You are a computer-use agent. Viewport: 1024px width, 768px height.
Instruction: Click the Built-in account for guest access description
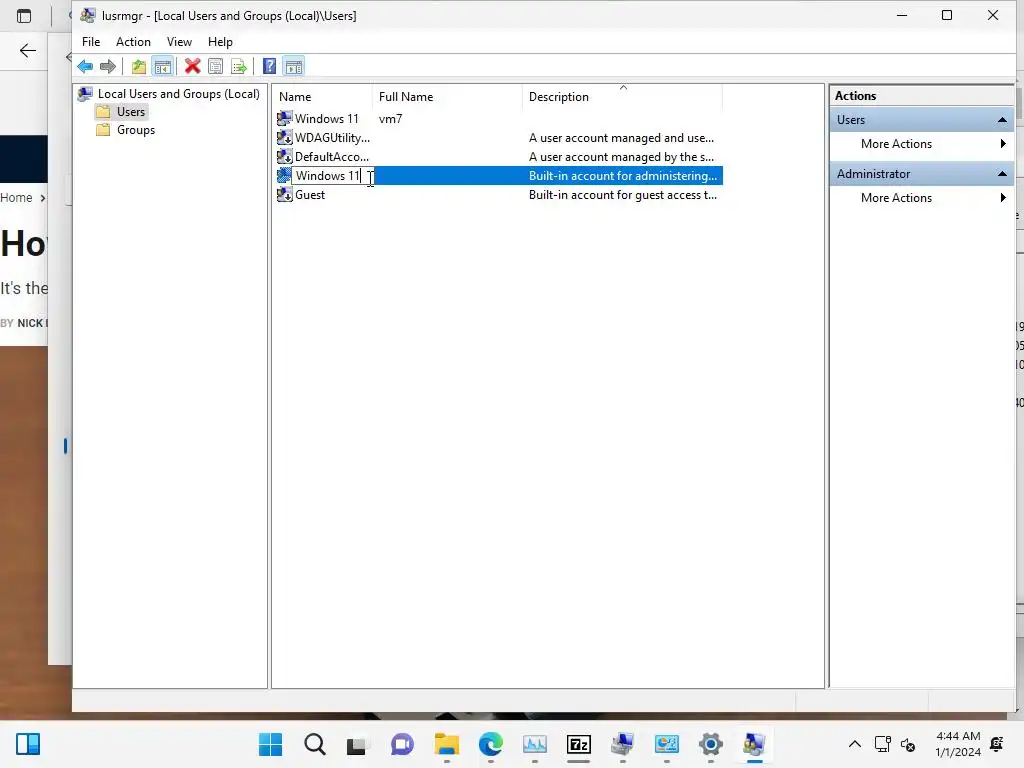tap(622, 195)
